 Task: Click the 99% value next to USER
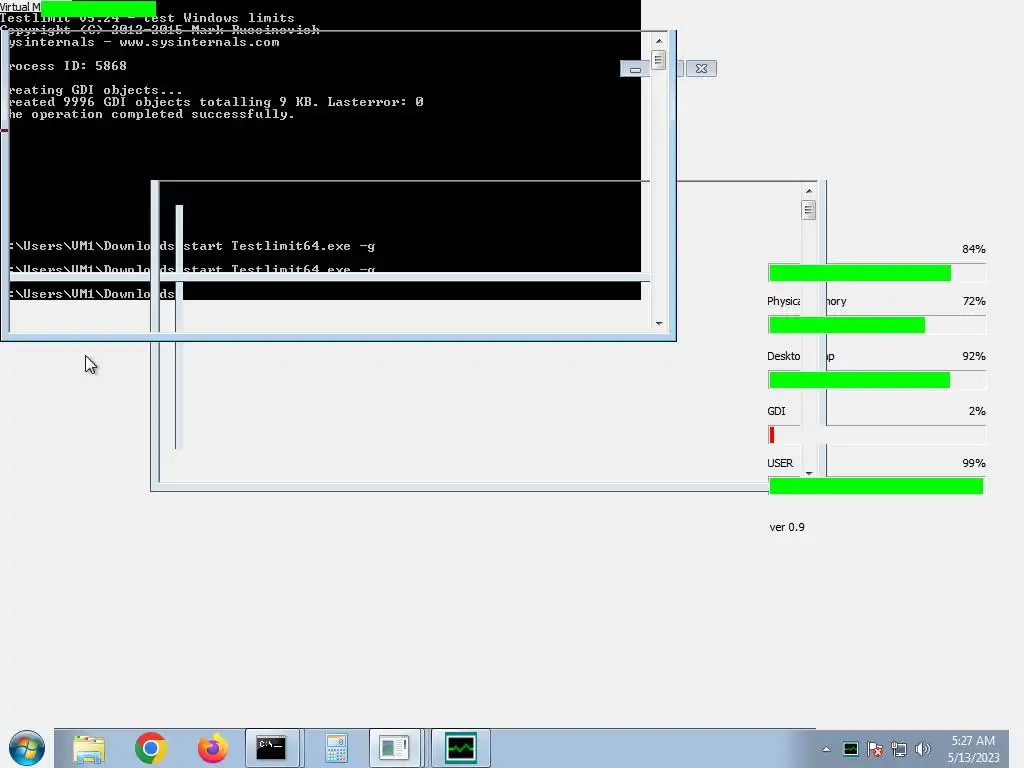coord(974,463)
